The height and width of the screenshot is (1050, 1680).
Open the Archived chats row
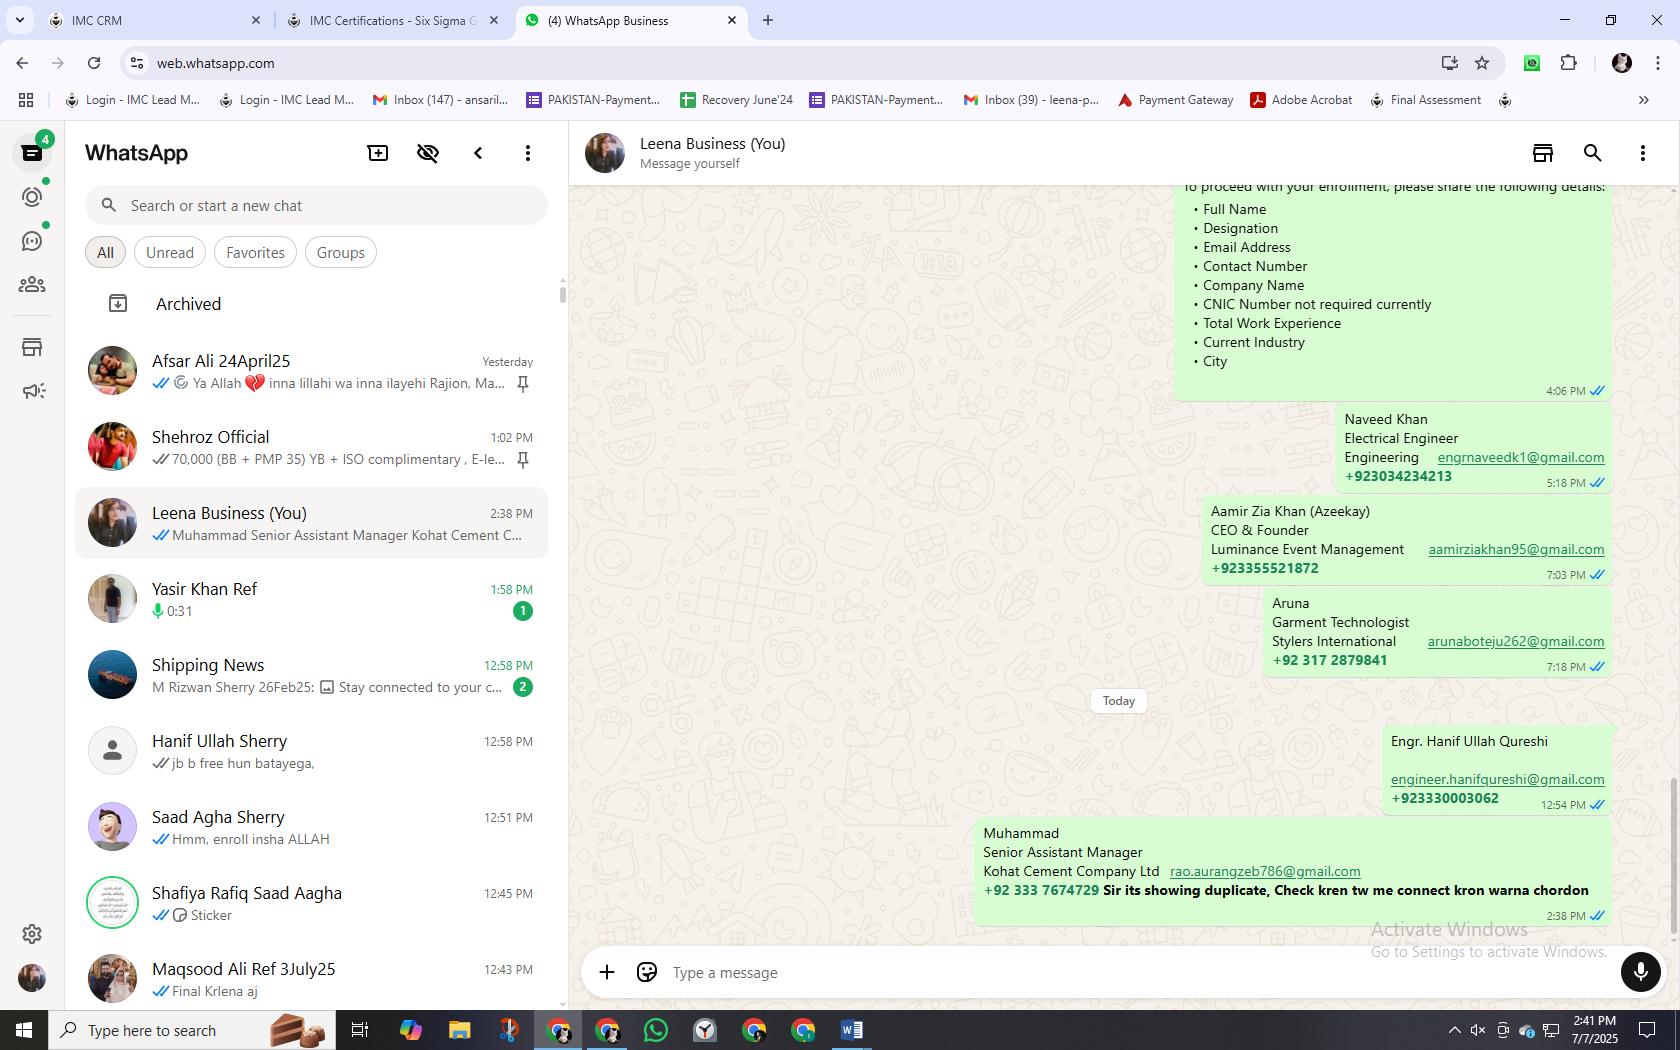point(312,304)
